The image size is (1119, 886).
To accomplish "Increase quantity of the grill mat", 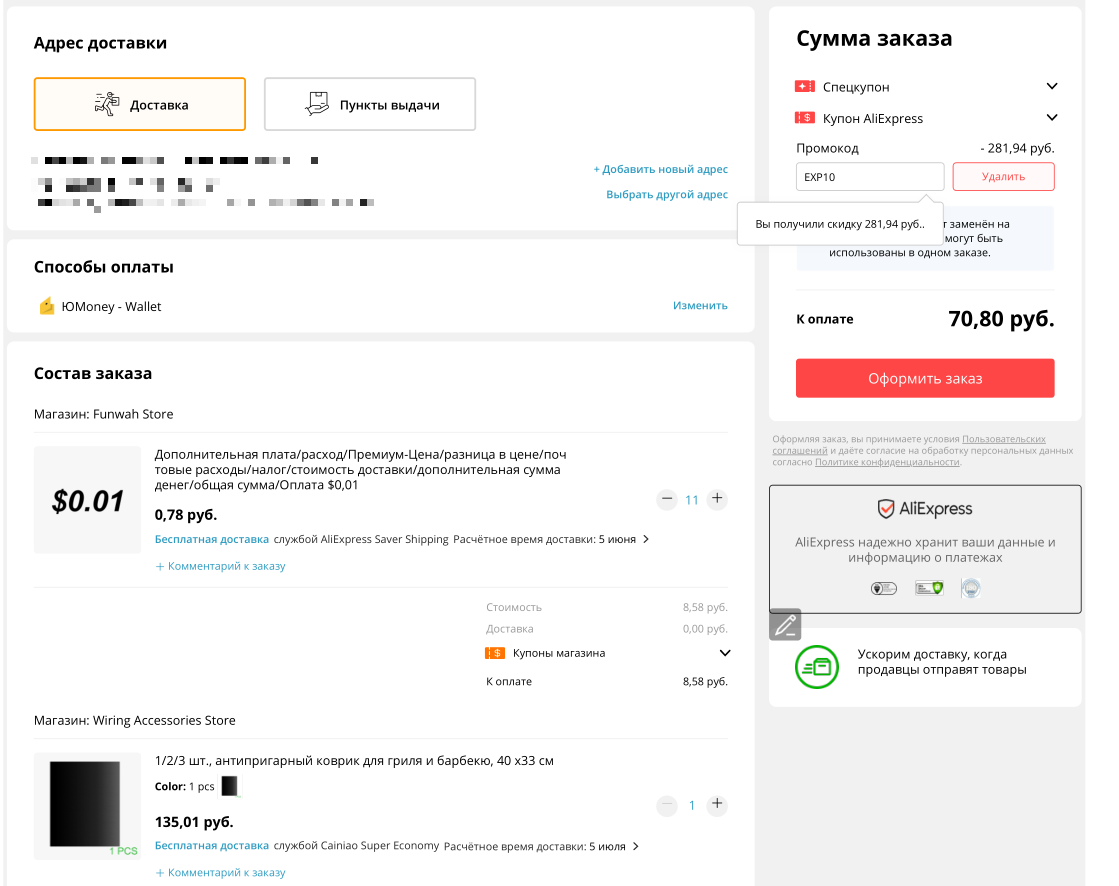I will pos(717,805).
